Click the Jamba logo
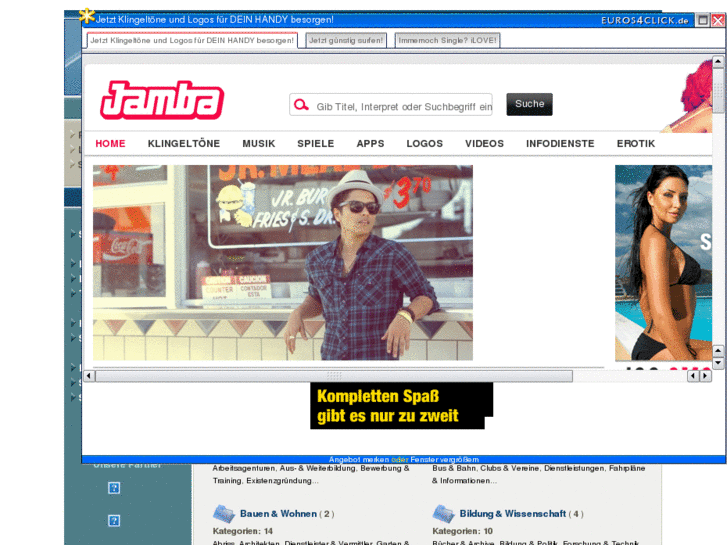 click(162, 100)
